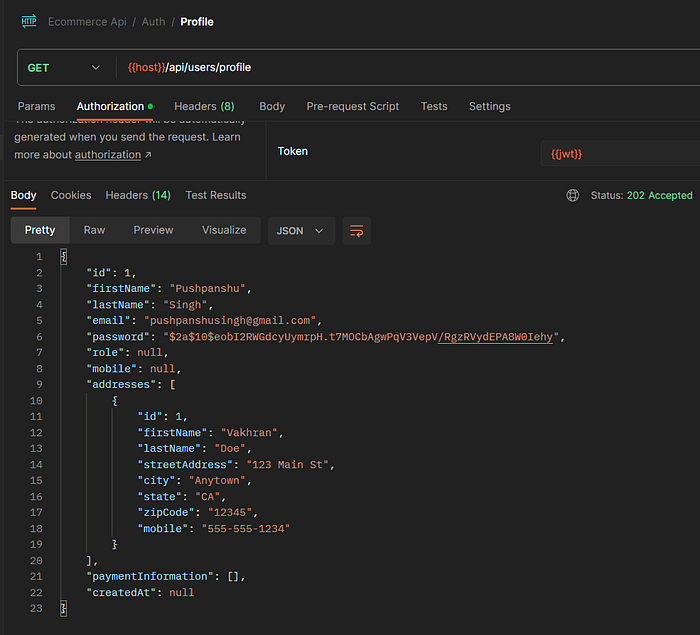Select the Visualize response view
Screen dimensions: 700x635
(224, 230)
